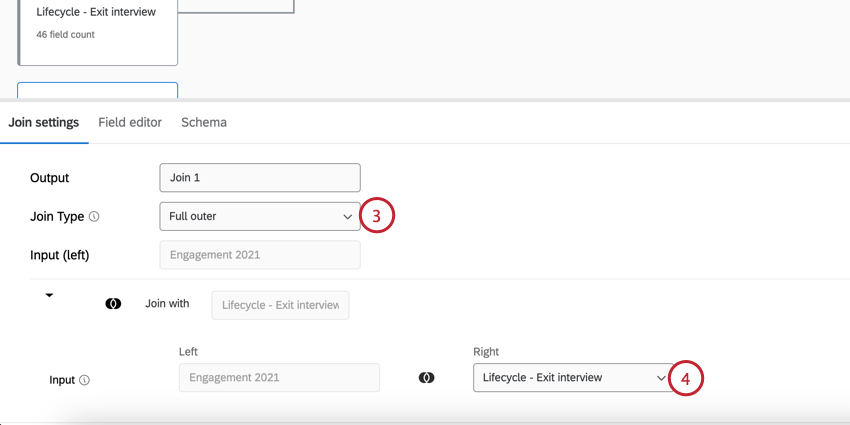Collapse the join section disclosure triangle
The width and height of the screenshot is (850, 425).
[x=49, y=295]
